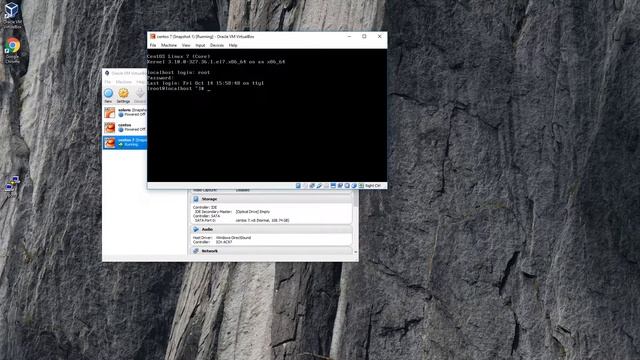
Task: Click the mouse integration status icon
Action: point(354,186)
